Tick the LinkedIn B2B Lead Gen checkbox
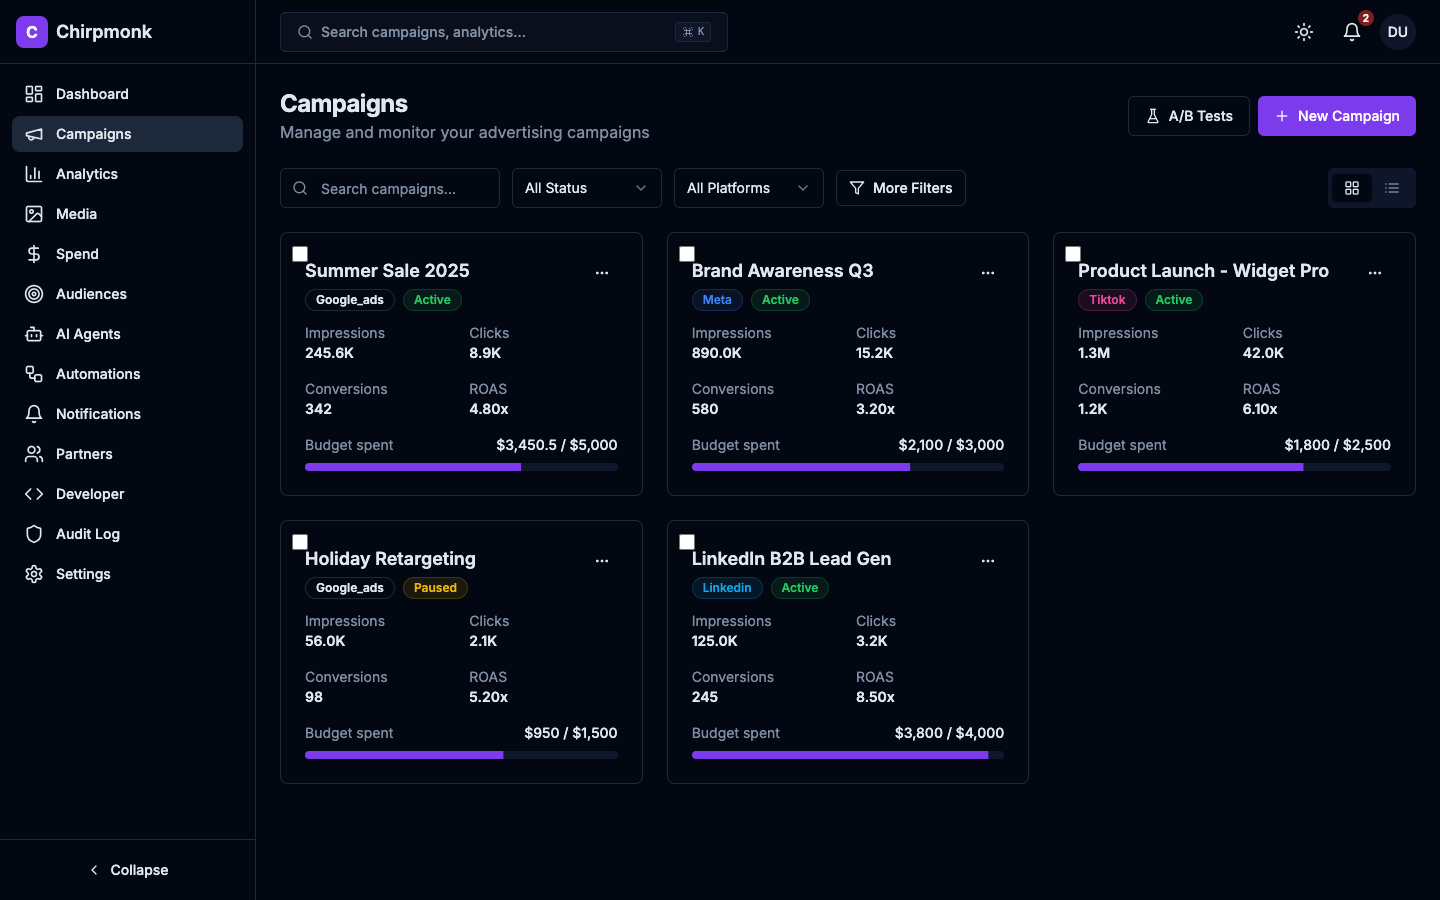Viewport: 1440px width, 900px height. 687,541
